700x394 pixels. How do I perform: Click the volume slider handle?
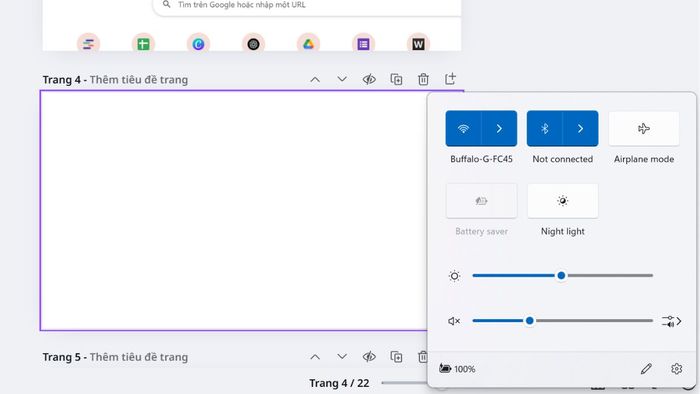529,320
